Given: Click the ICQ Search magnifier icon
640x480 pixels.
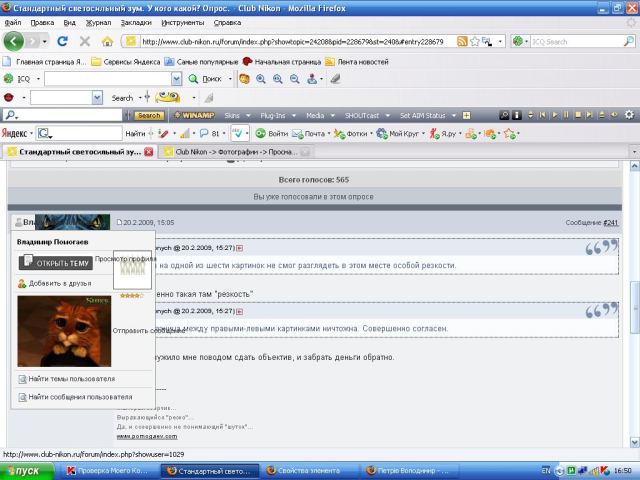Looking at the screenshot, I should (x=629, y=41).
